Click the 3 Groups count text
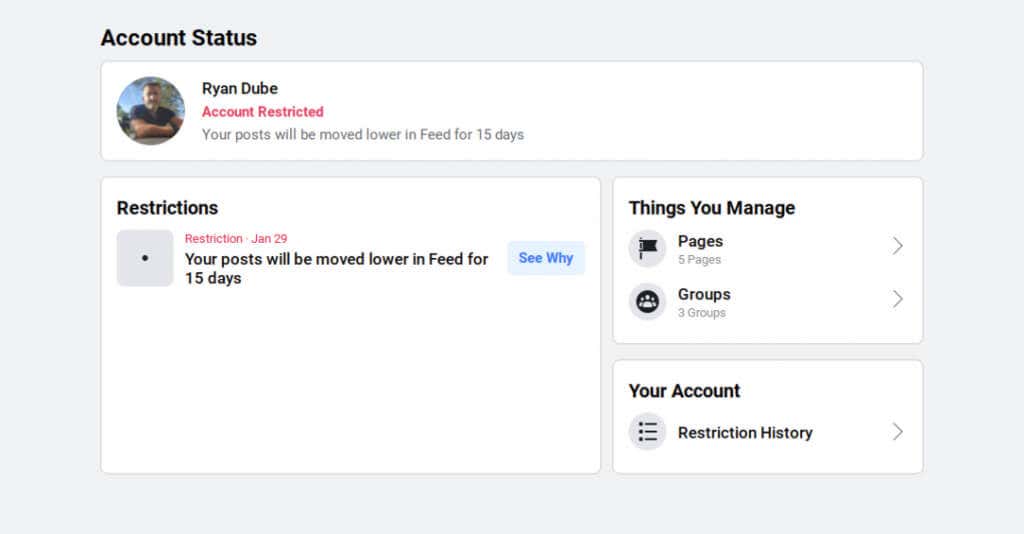 (702, 313)
